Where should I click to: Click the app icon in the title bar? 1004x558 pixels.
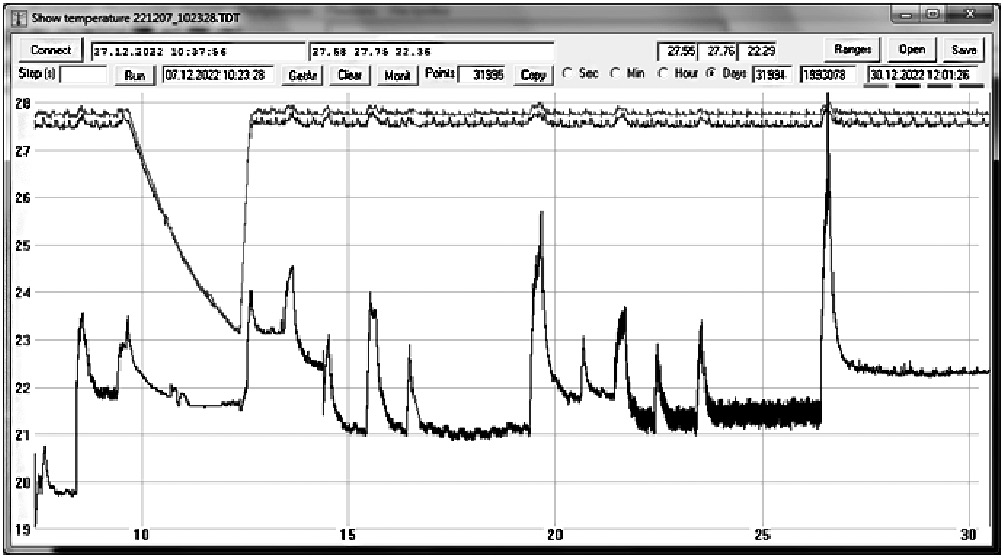18,18
